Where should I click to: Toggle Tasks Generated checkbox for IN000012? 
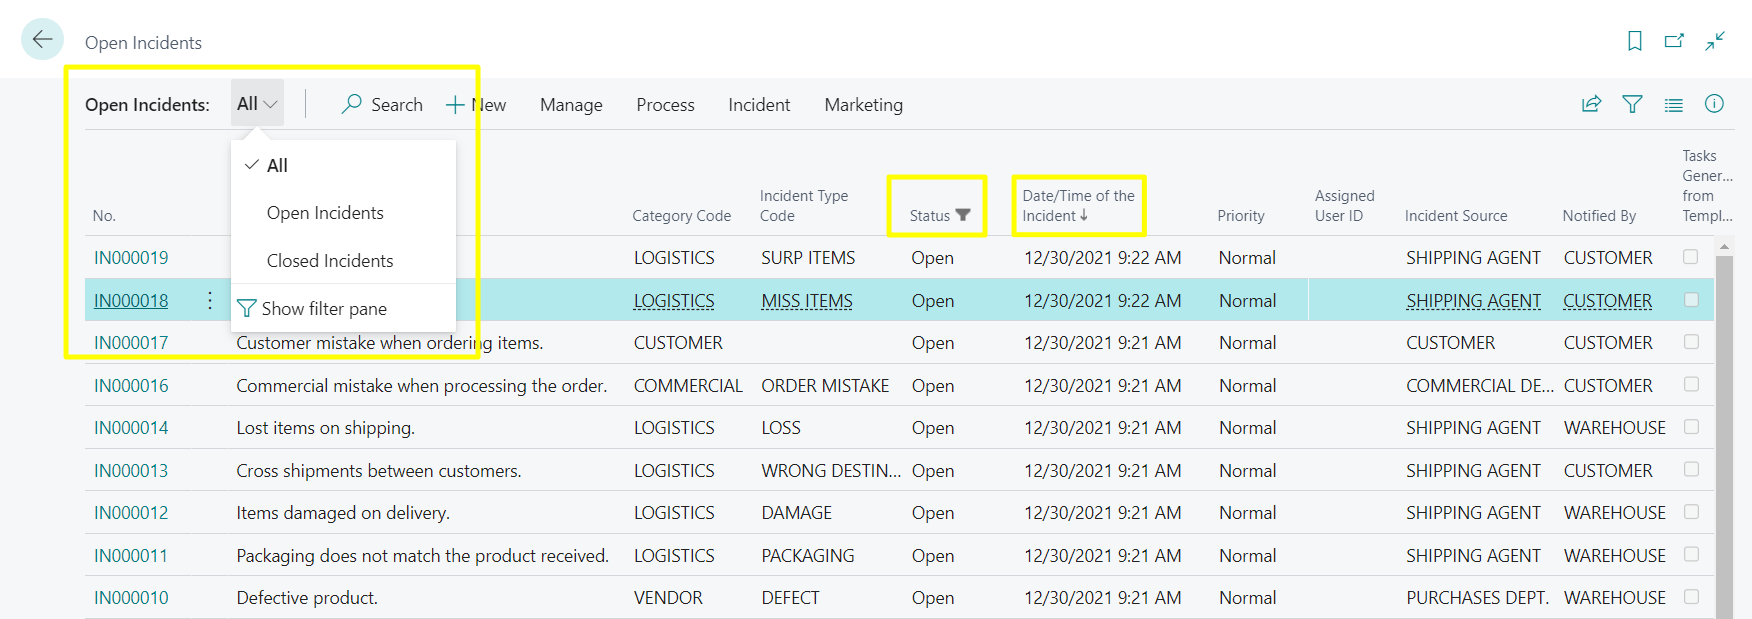[x=1691, y=512]
